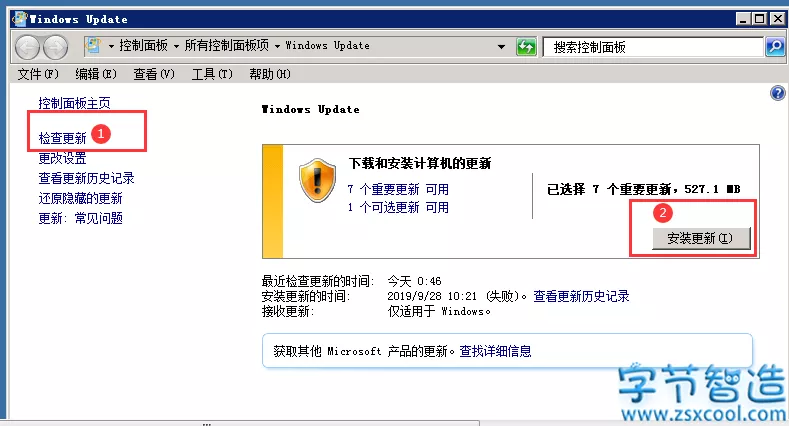Open the 帮助(H) menu
Screen dimensions: 789x426
(270, 74)
